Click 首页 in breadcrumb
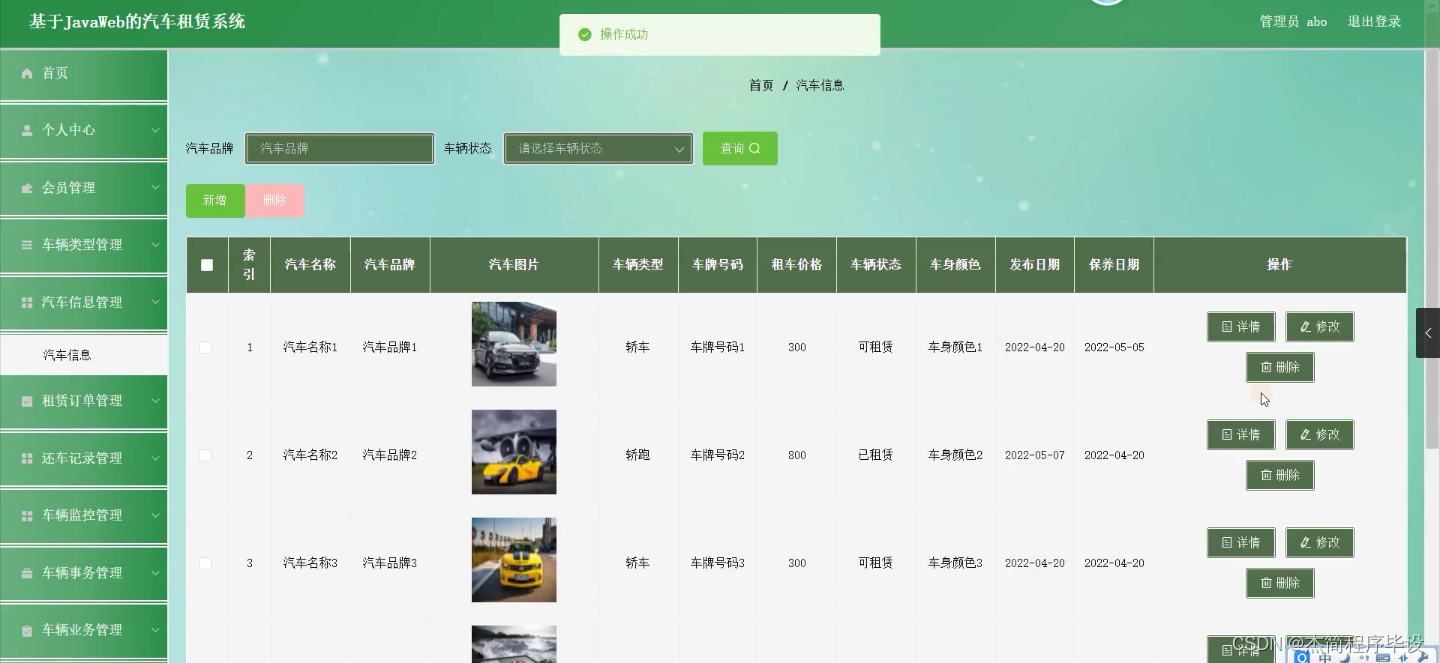This screenshot has width=1440, height=663. click(x=761, y=86)
